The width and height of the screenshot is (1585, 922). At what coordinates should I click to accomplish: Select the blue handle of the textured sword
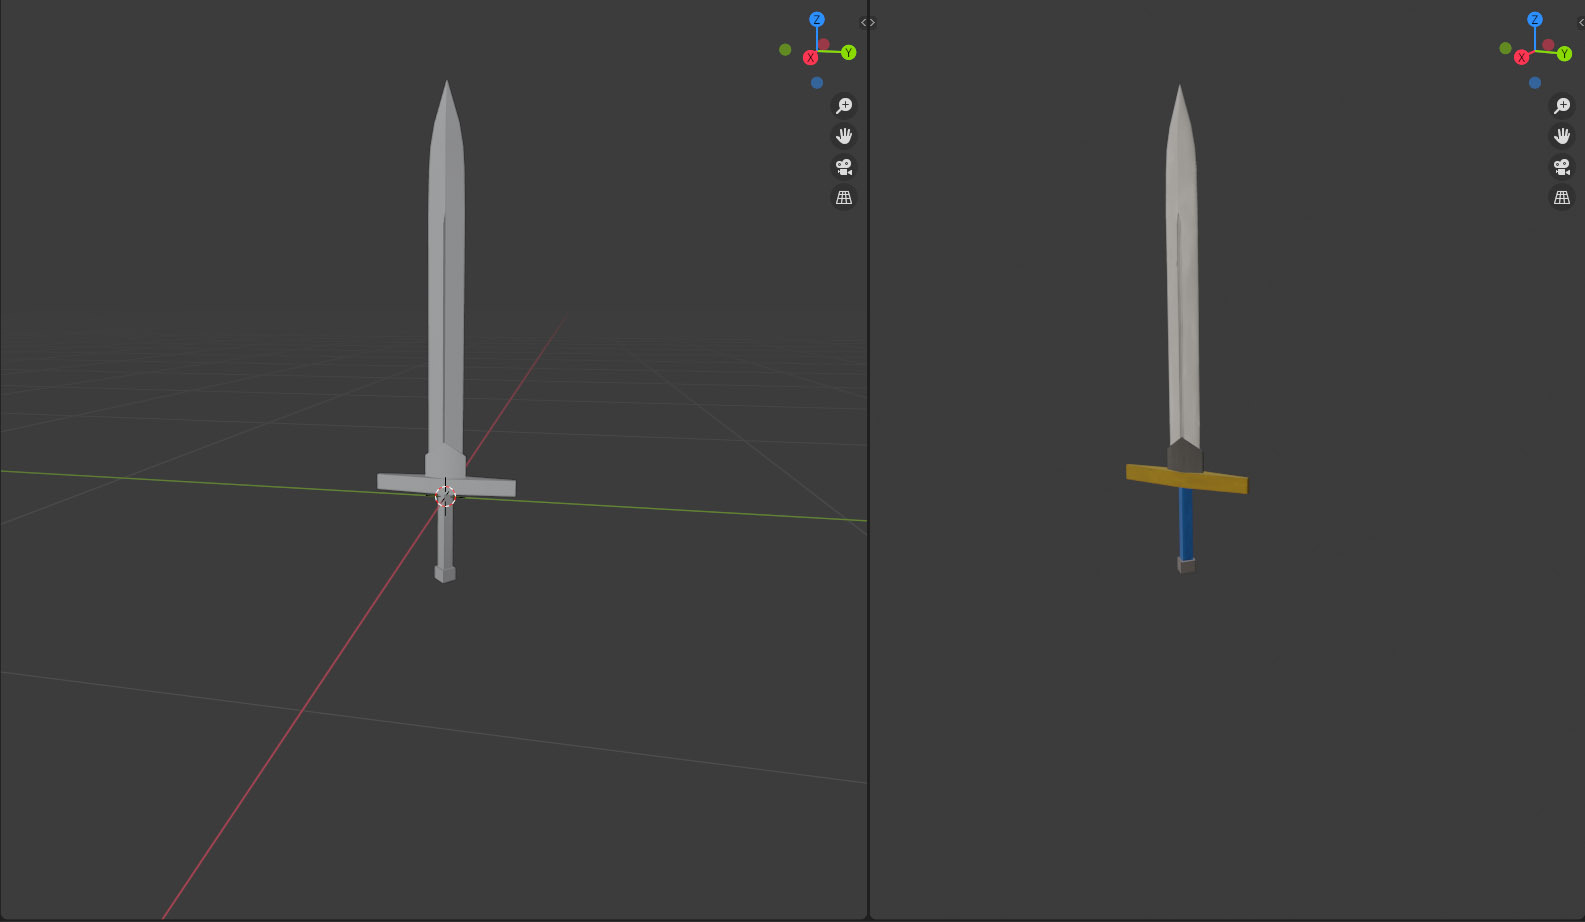(x=1186, y=525)
